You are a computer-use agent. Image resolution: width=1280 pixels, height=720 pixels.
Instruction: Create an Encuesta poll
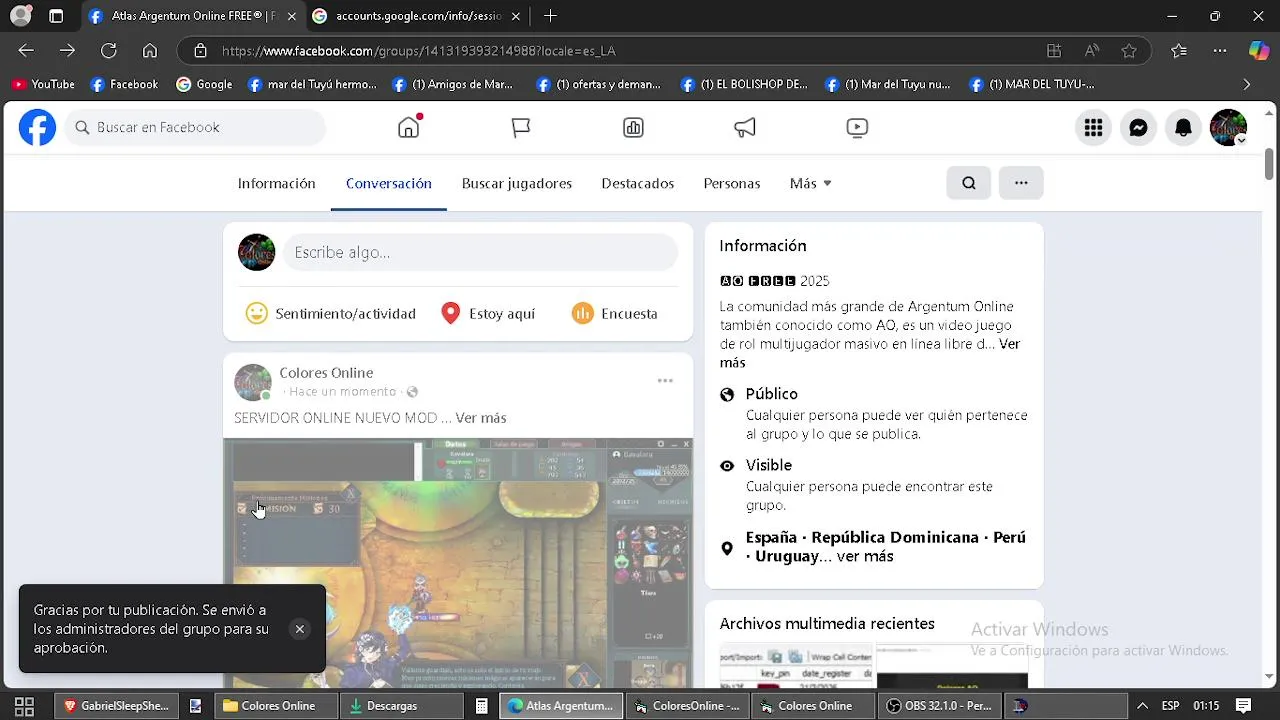coord(614,313)
